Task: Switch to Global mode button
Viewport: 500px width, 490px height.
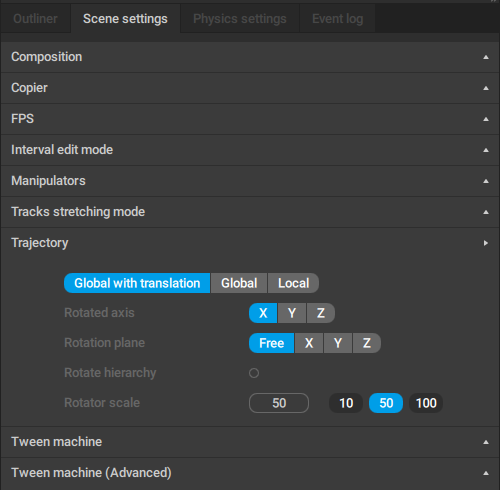Action: [239, 283]
